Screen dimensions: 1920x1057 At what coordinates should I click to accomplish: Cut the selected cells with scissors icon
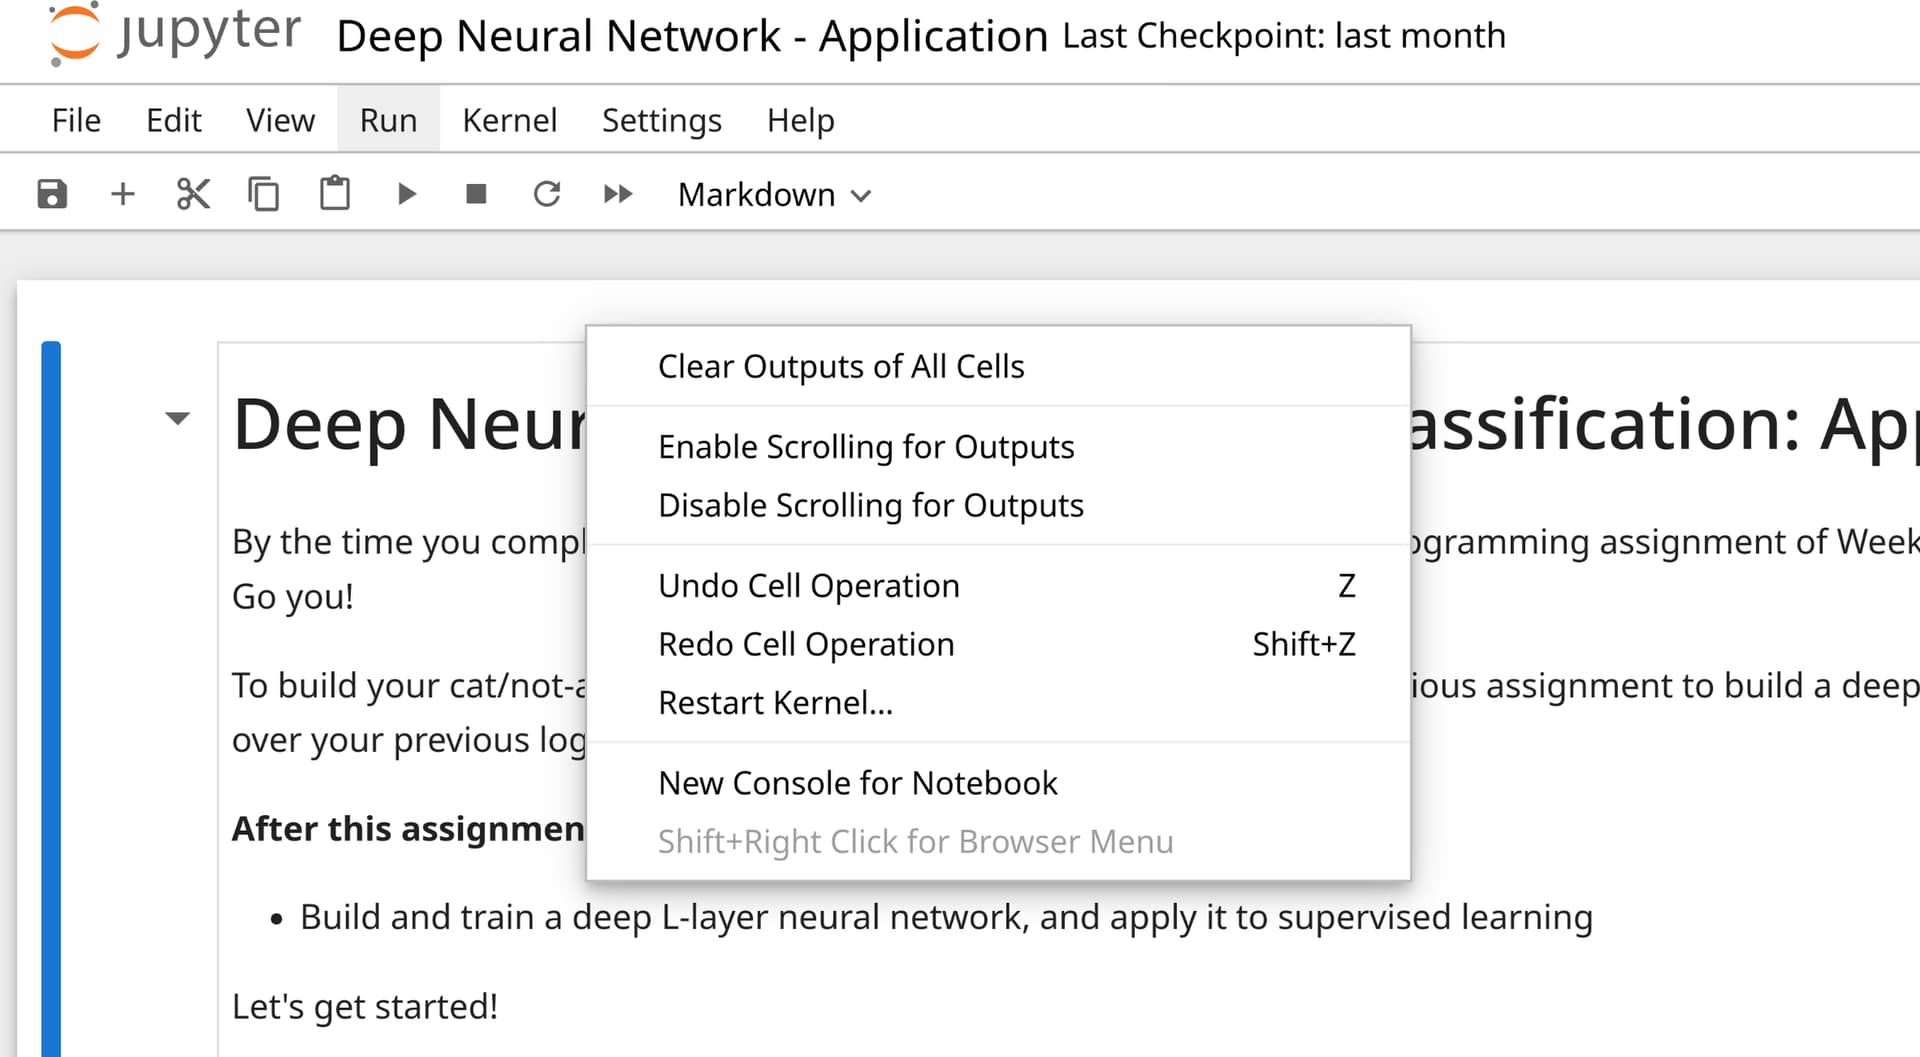click(x=192, y=193)
